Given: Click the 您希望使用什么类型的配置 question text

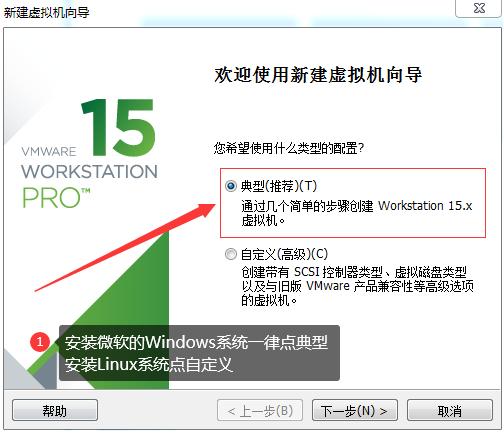Looking at the screenshot, I should (x=289, y=148).
